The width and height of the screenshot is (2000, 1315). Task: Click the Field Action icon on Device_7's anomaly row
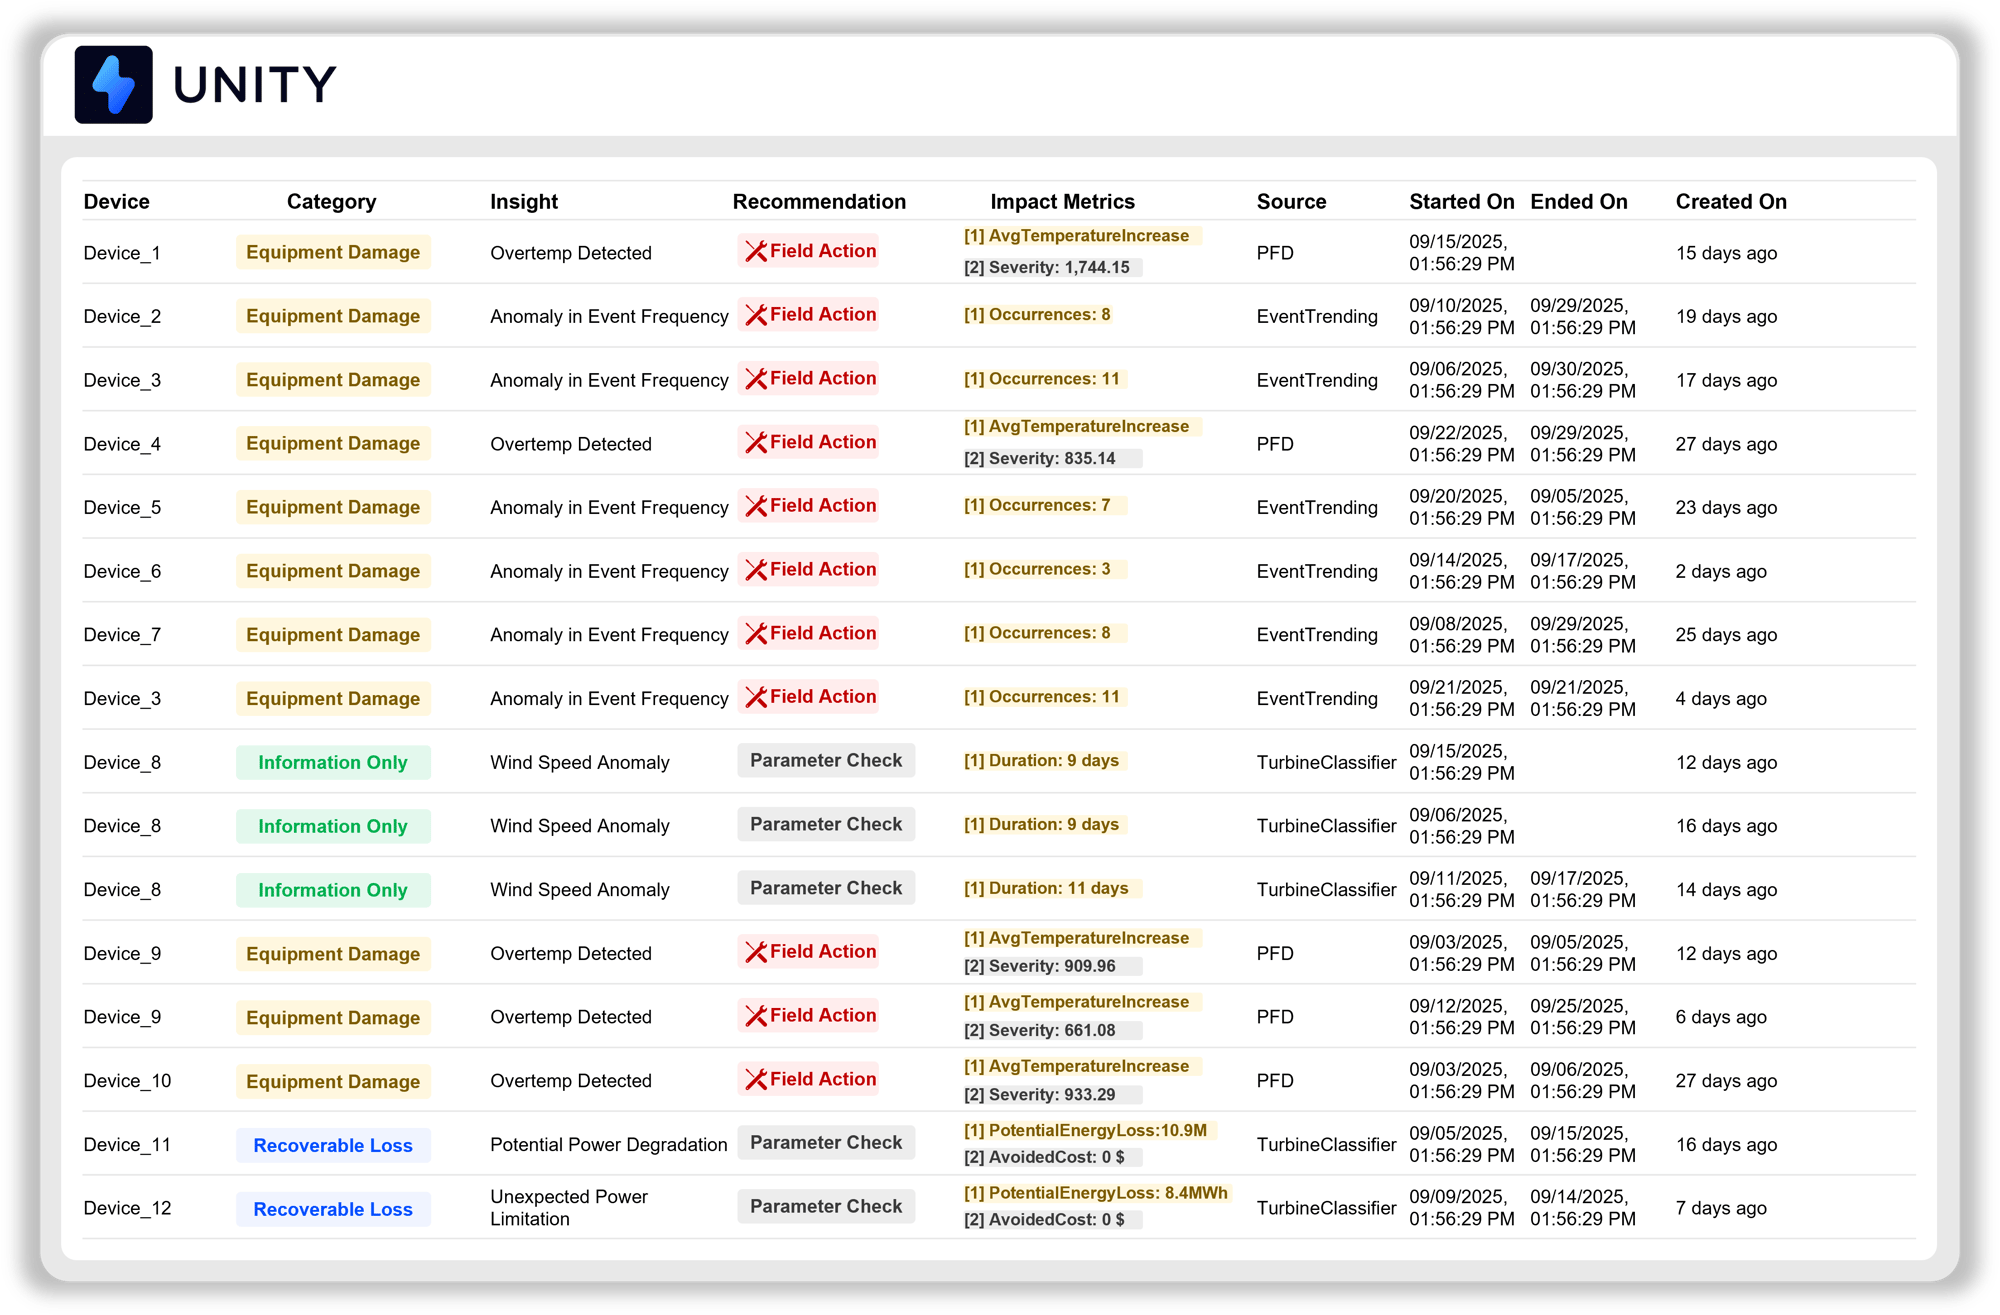(758, 633)
